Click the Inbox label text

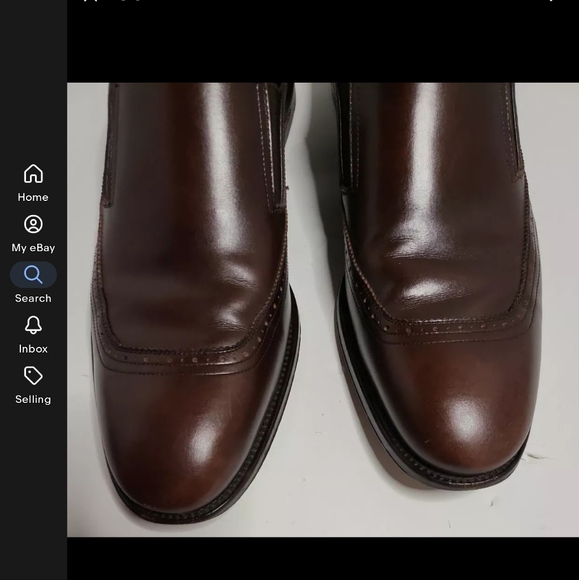(33, 349)
